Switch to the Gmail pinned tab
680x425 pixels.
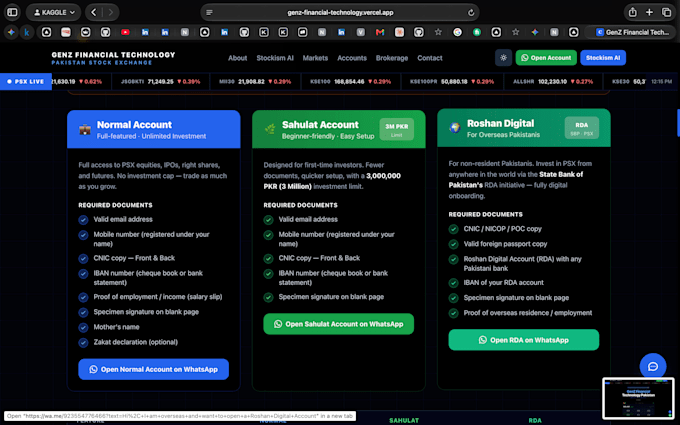(x=380, y=32)
